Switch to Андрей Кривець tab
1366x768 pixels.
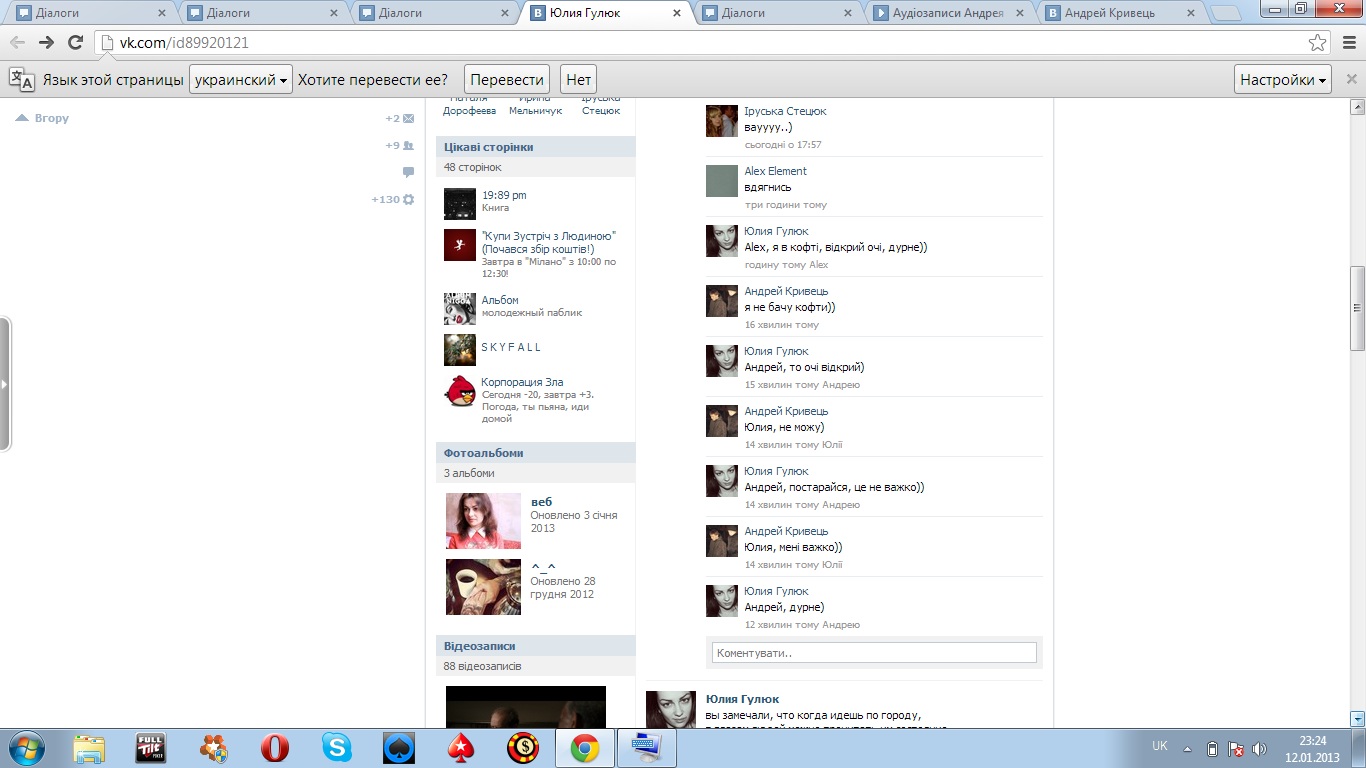point(1119,13)
